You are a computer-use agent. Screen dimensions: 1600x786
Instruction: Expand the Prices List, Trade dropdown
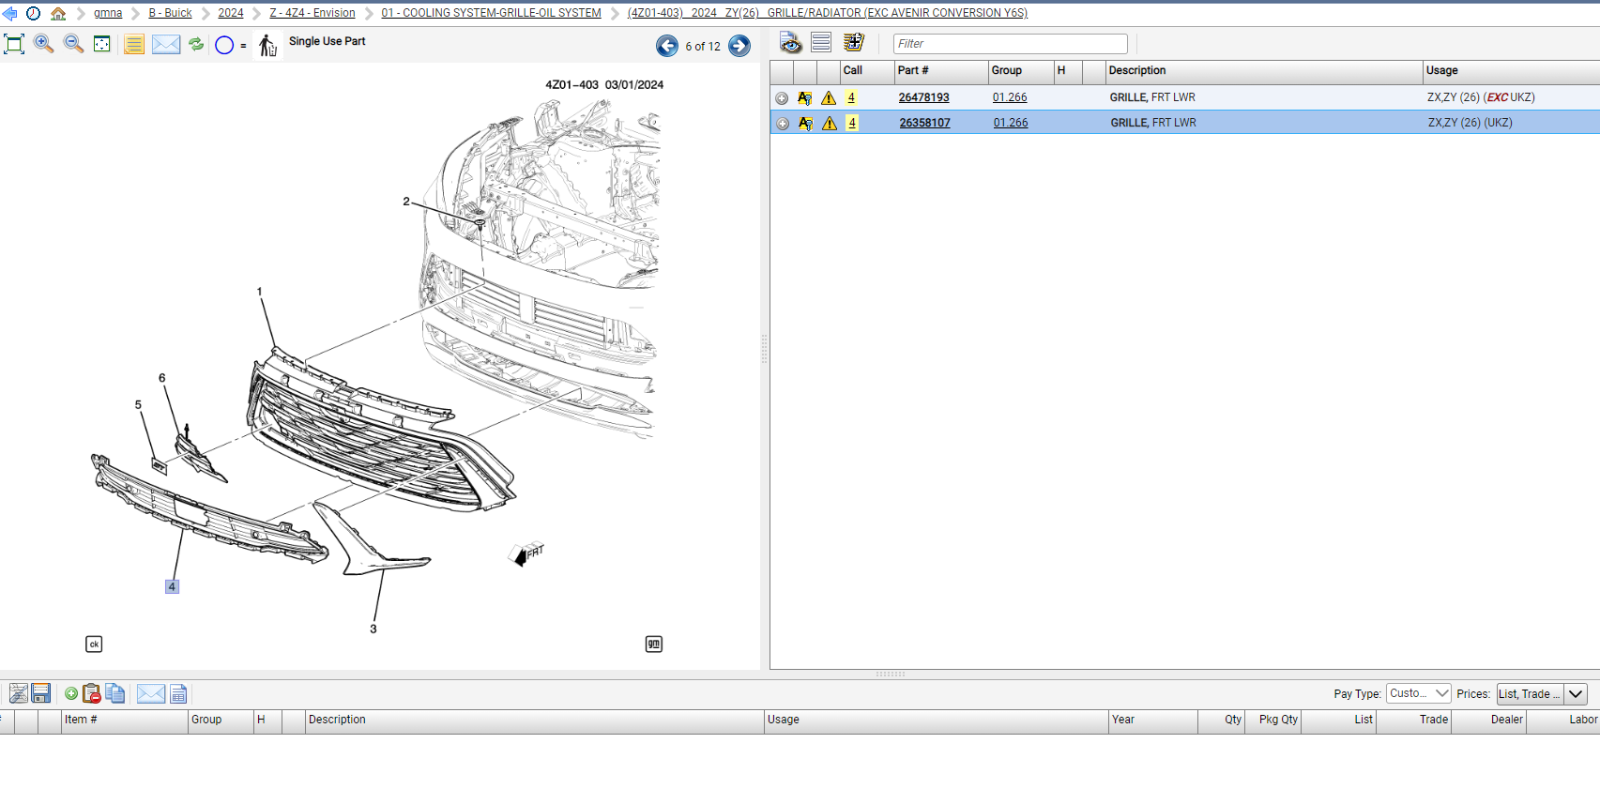[x=1575, y=693]
